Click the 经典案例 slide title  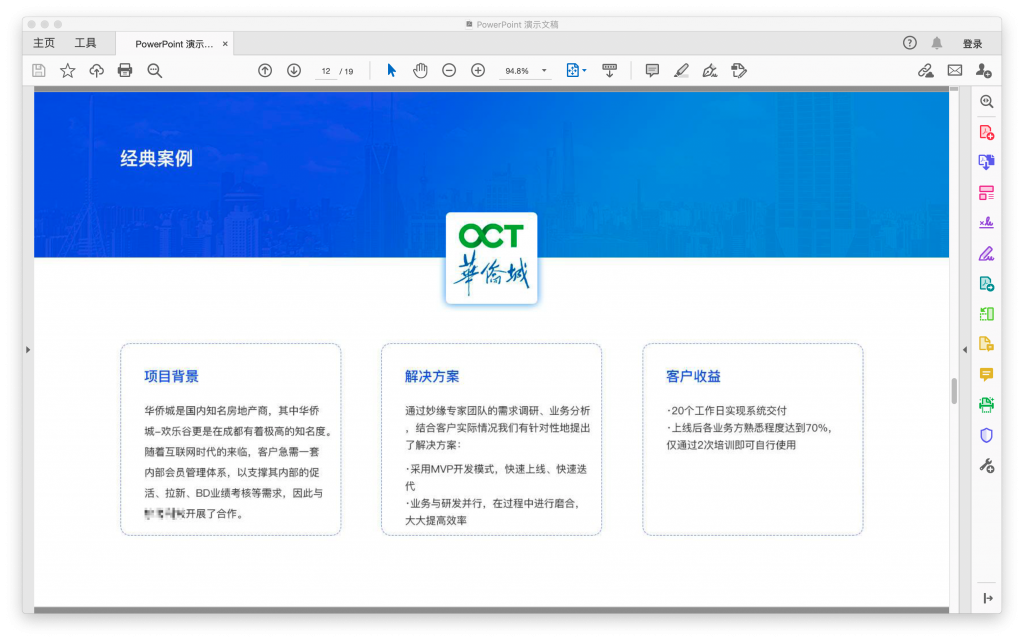coord(157,159)
